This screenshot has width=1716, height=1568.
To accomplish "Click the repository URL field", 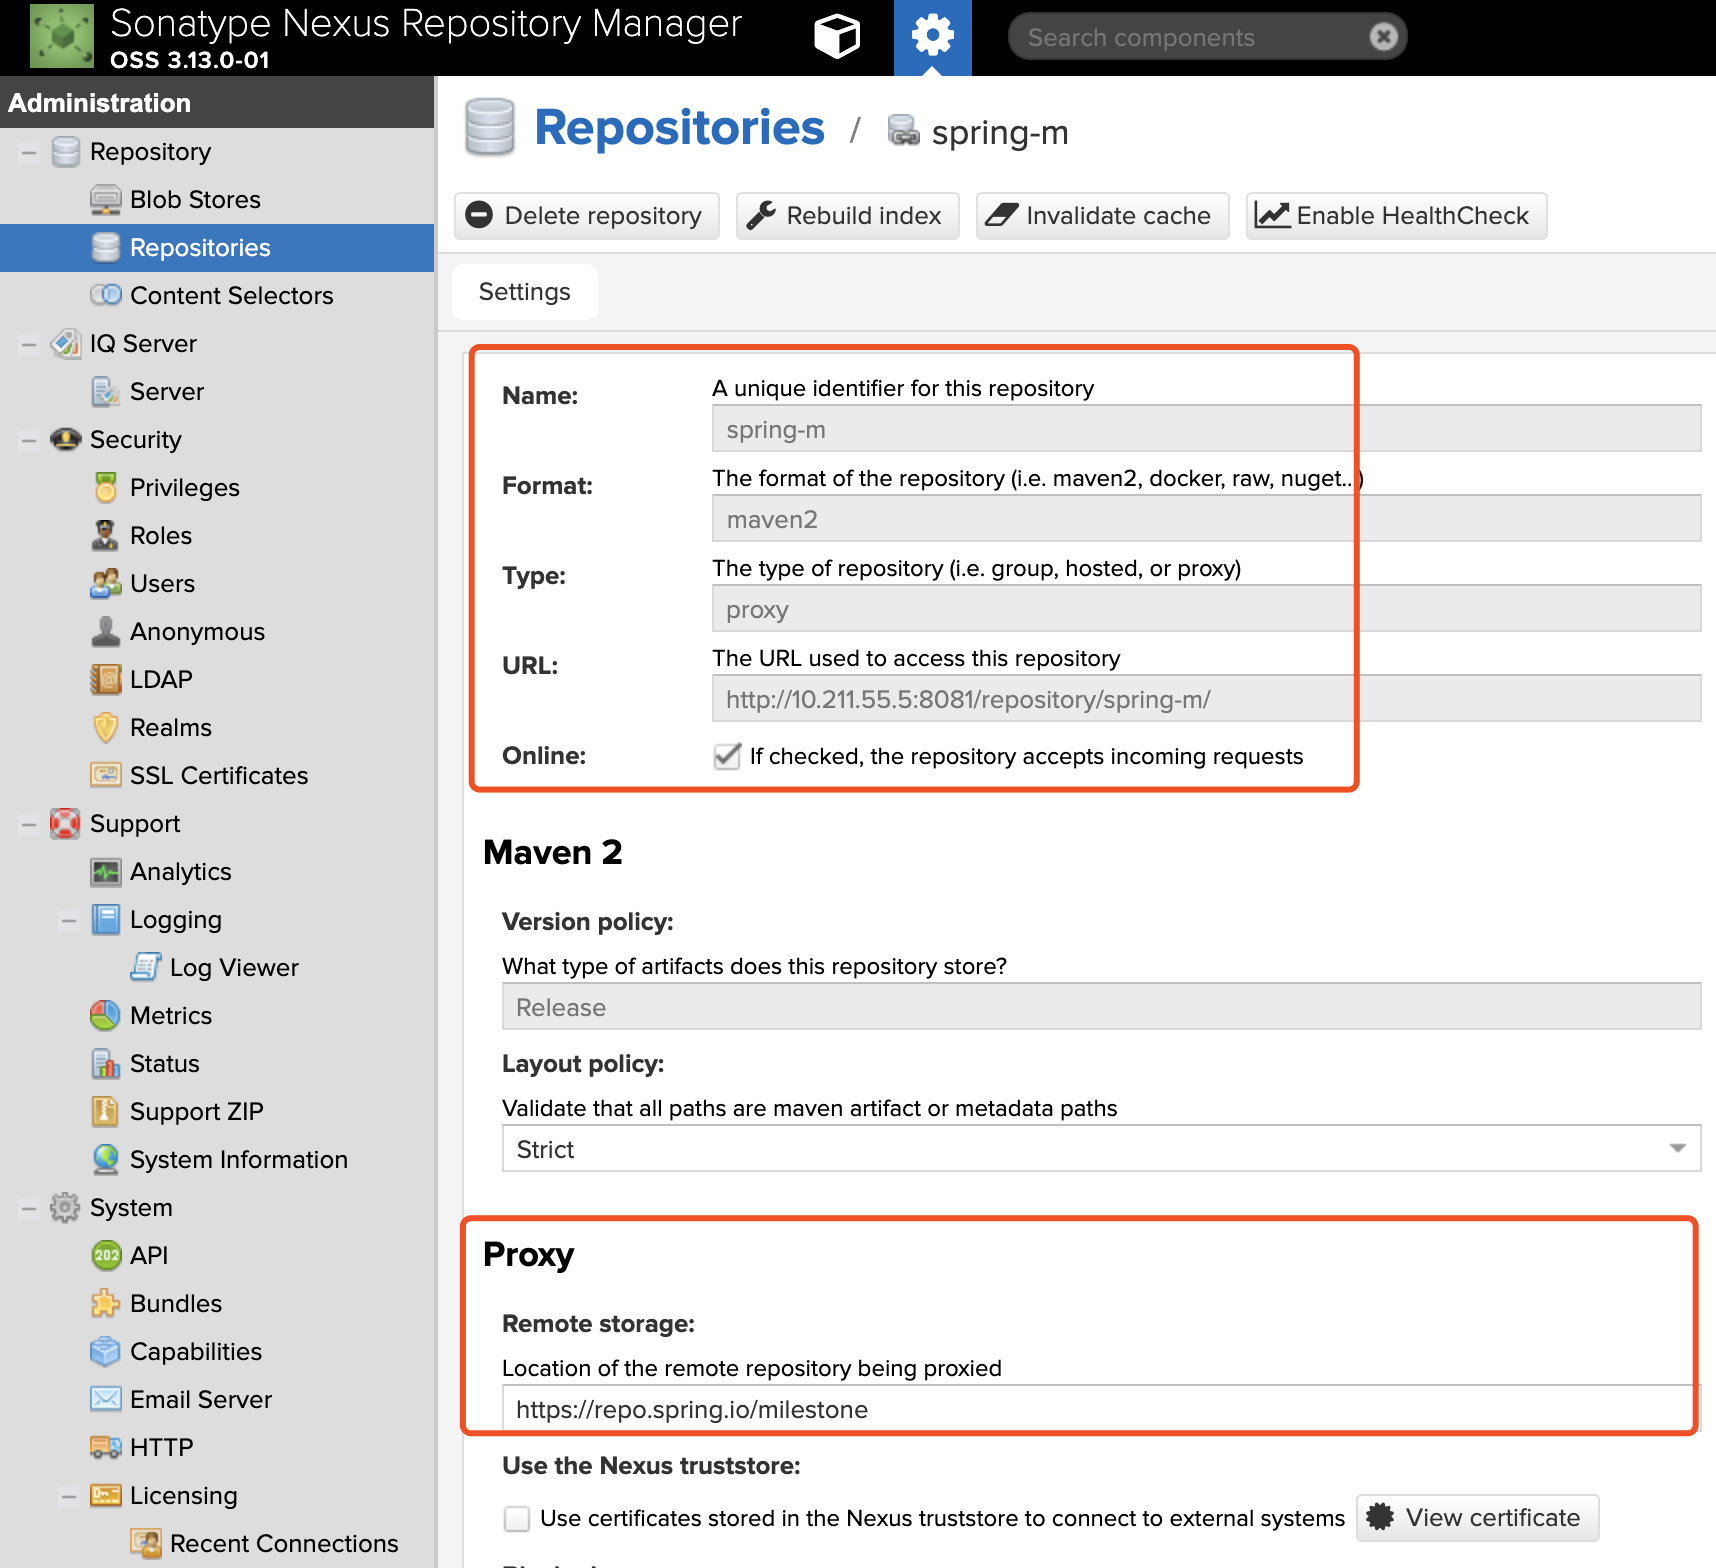I will pyautogui.click(x=1206, y=699).
